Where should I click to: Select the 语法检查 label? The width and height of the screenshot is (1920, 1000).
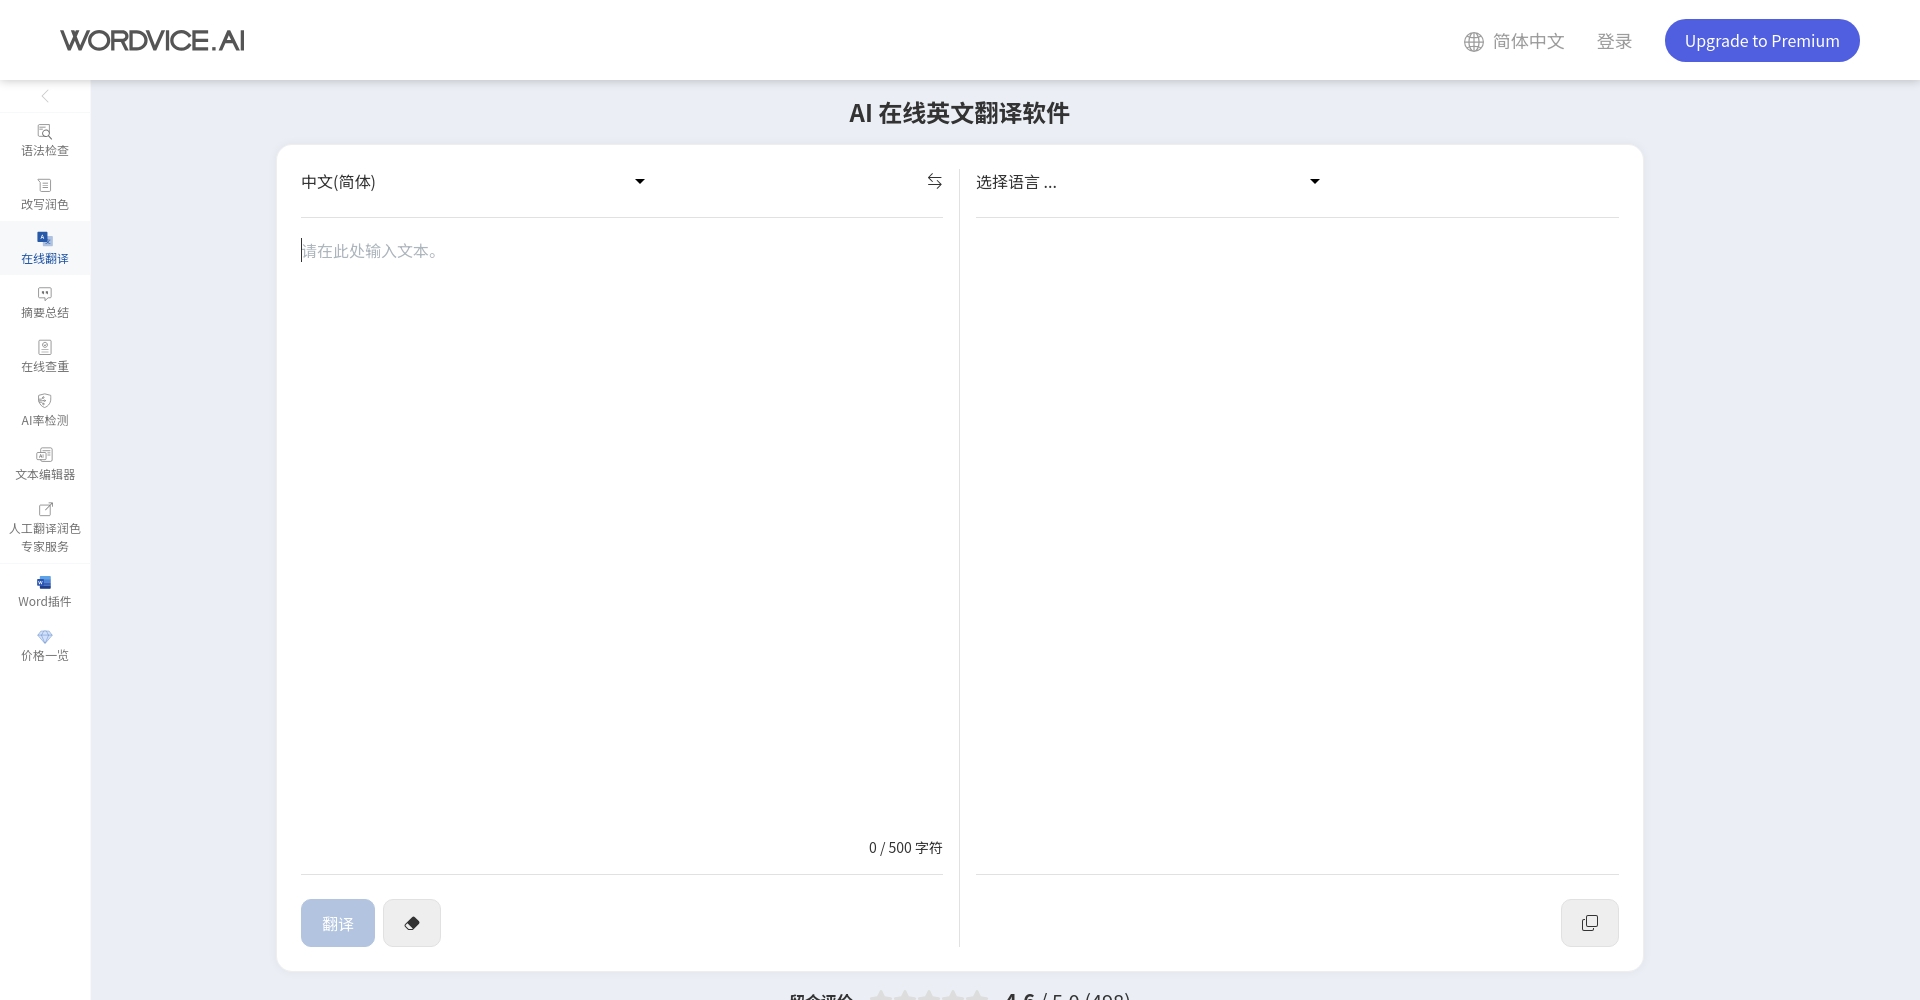pyautogui.click(x=45, y=151)
